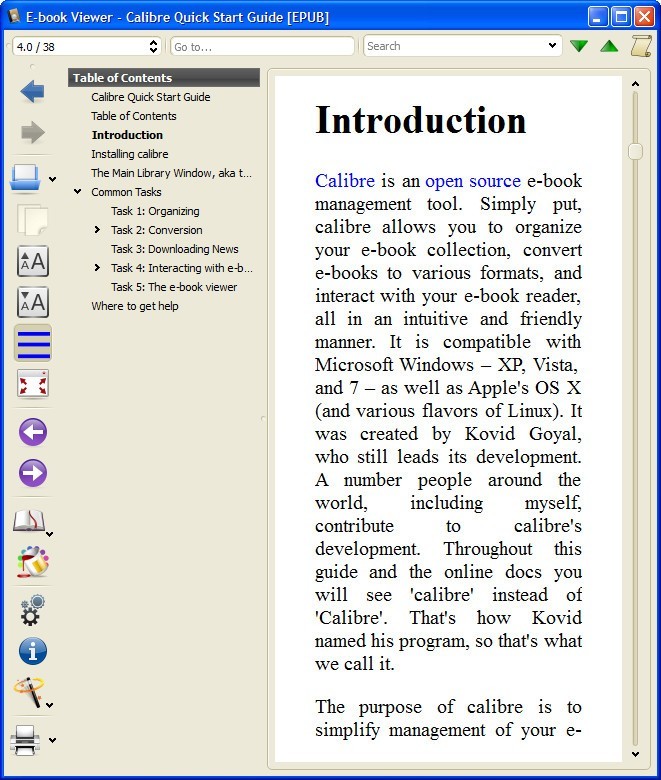Go to previous page with purple left arrow
This screenshot has width=661, height=780.
coord(33,432)
